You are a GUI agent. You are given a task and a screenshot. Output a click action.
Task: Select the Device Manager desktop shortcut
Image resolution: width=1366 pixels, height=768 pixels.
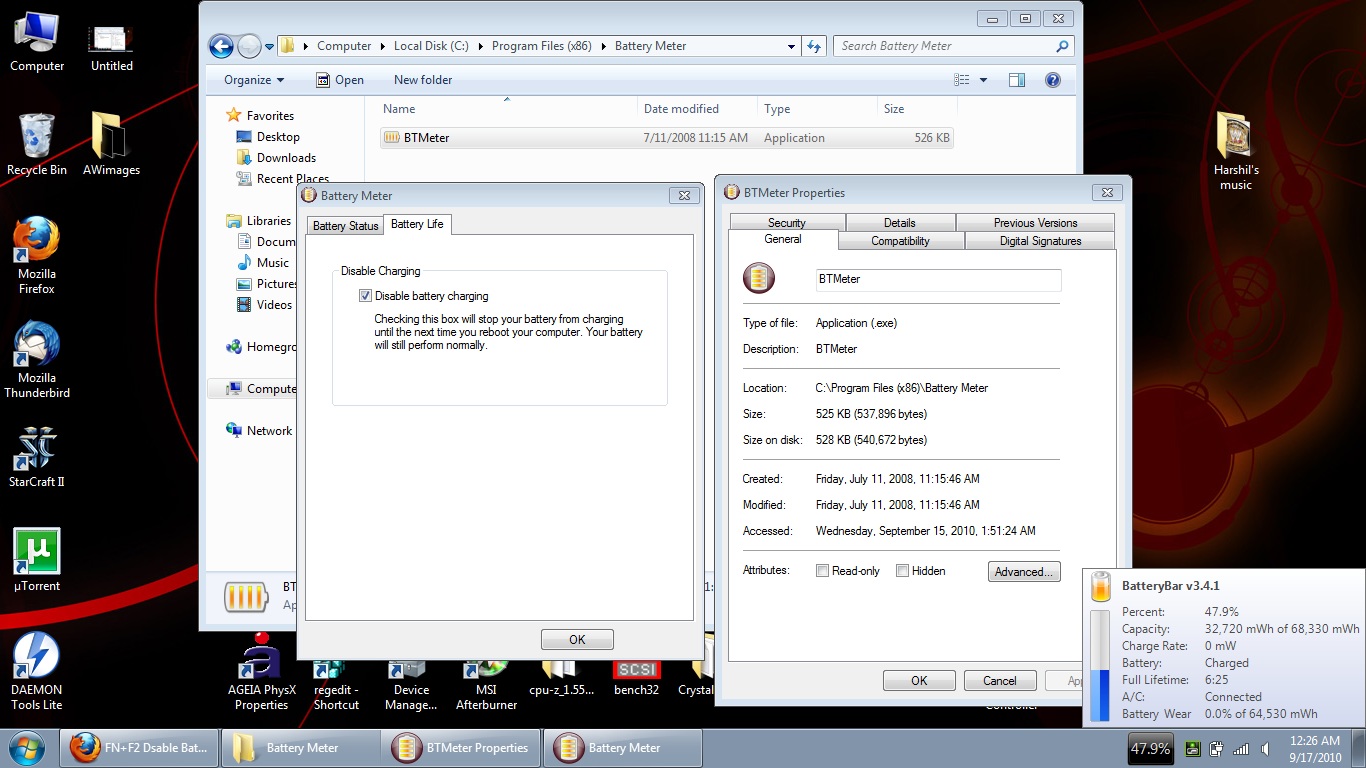(x=411, y=685)
